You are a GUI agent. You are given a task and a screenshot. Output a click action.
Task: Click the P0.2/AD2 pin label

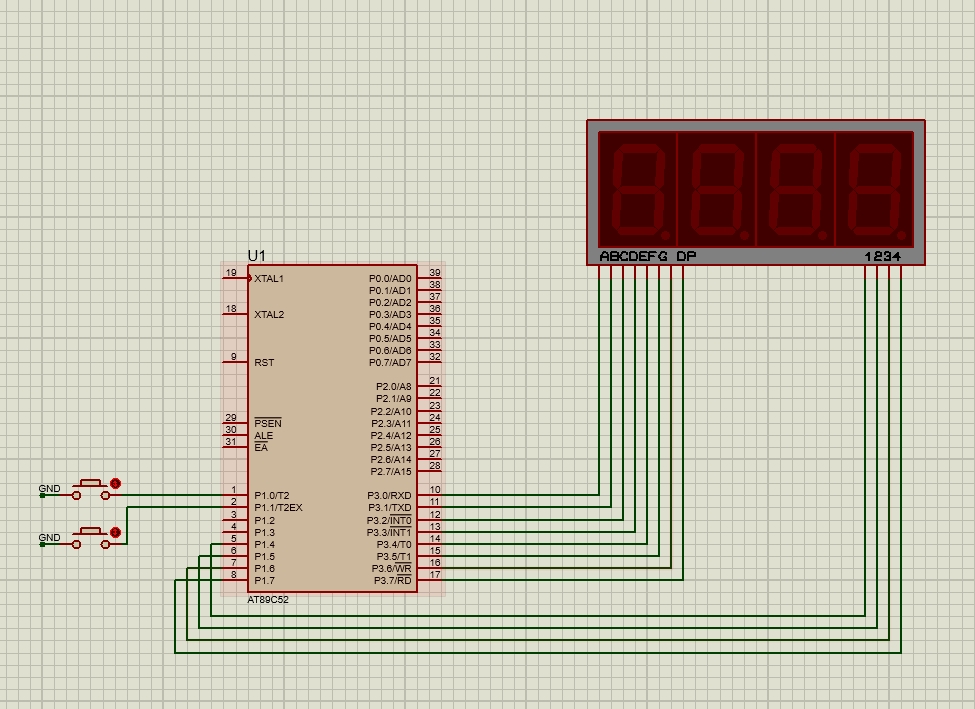point(390,302)
